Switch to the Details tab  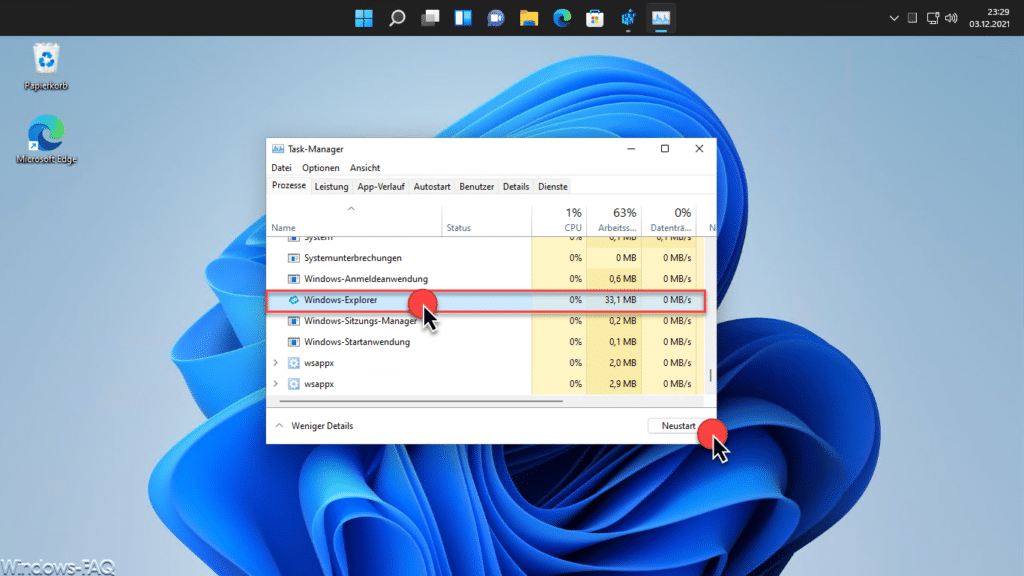tap(516, 187)
